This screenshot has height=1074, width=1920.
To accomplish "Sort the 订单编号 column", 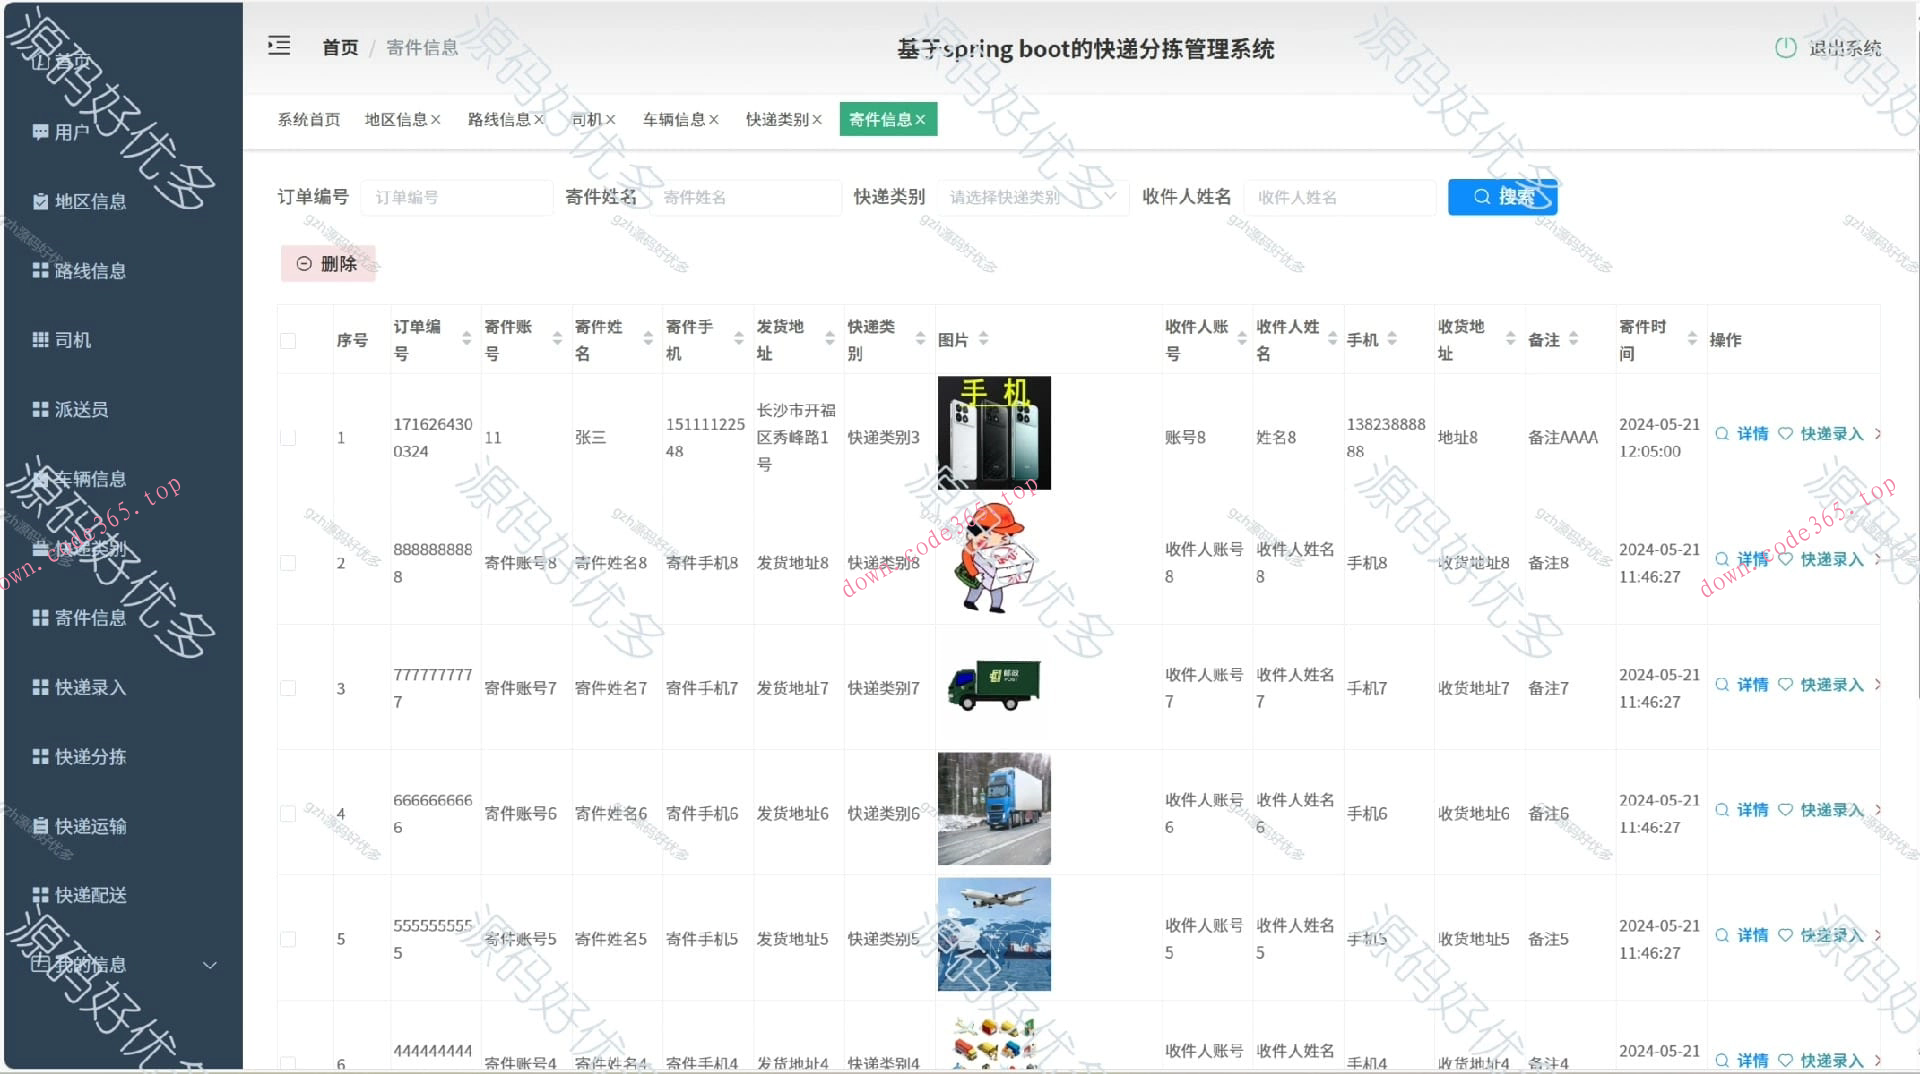I will [x=466, y=339].
